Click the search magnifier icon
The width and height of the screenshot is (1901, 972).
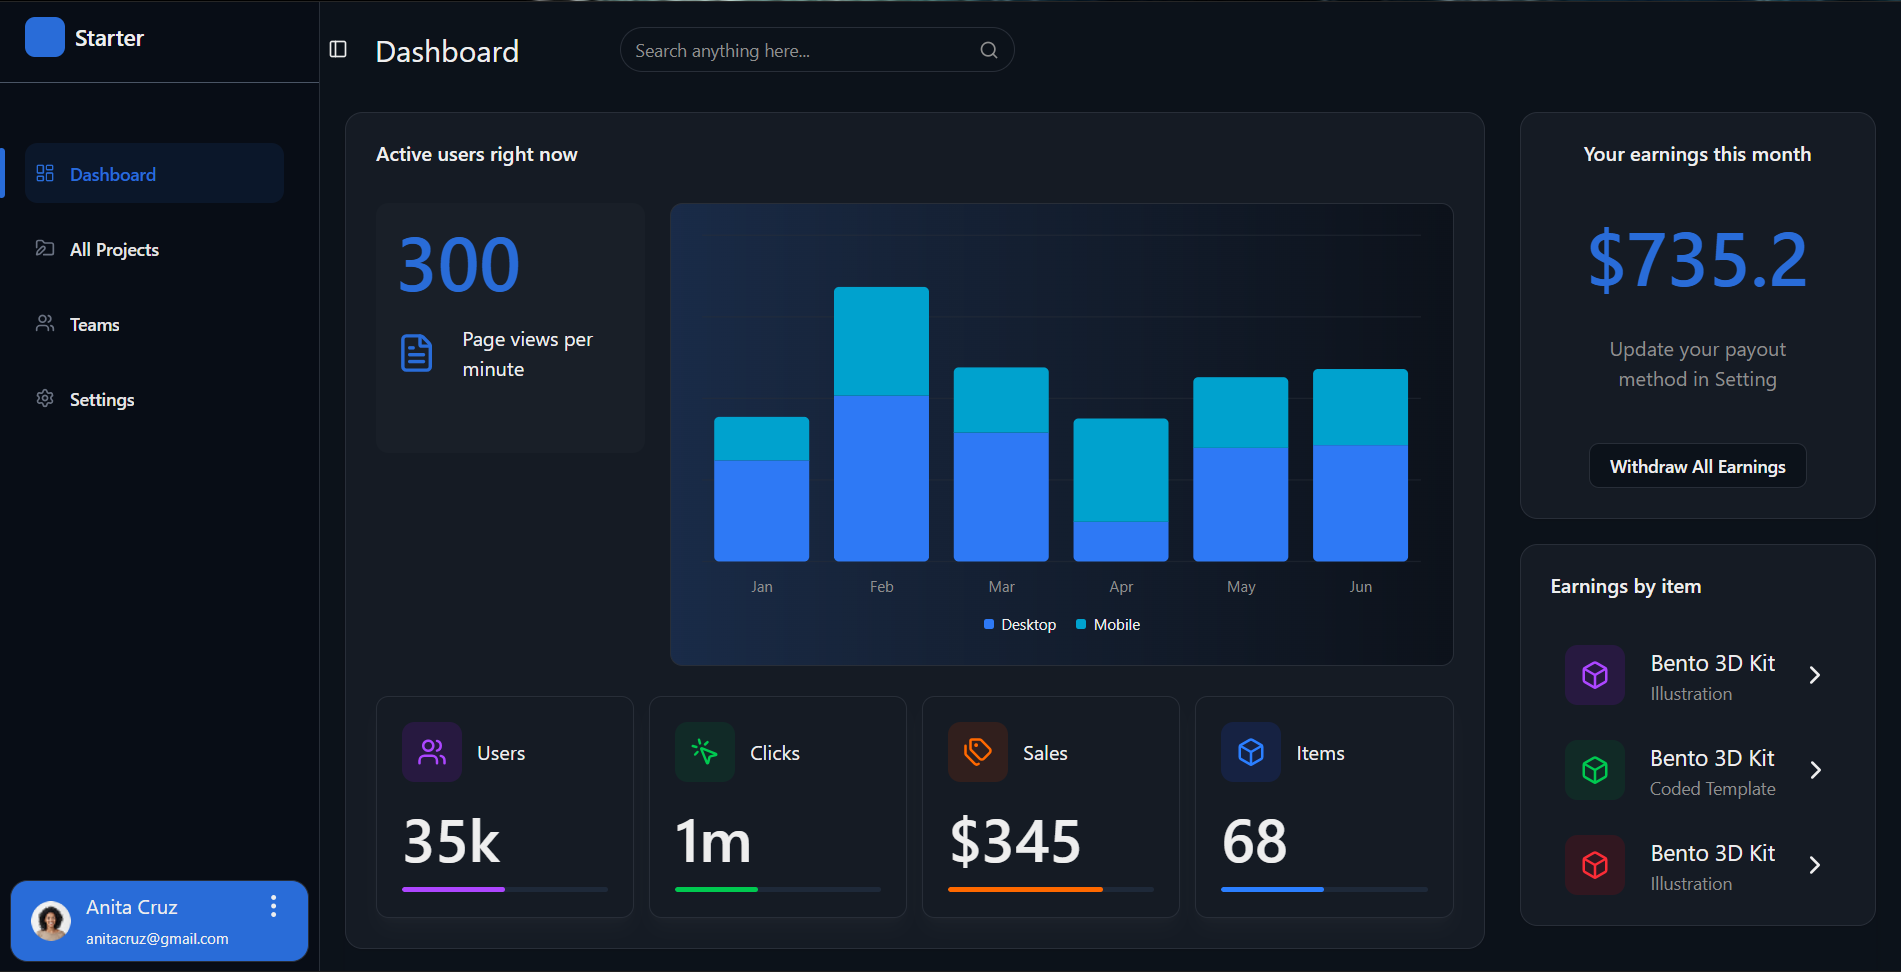click(988, 49)
